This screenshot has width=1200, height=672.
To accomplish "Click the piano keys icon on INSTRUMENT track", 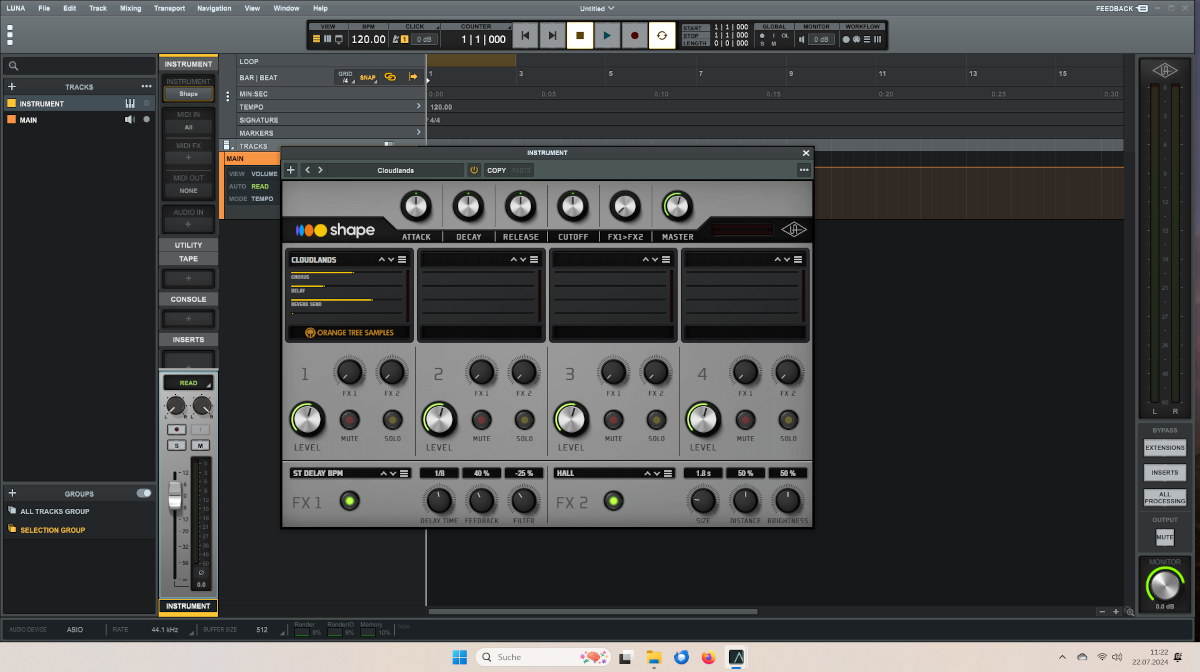I will (x=130, y=103).
